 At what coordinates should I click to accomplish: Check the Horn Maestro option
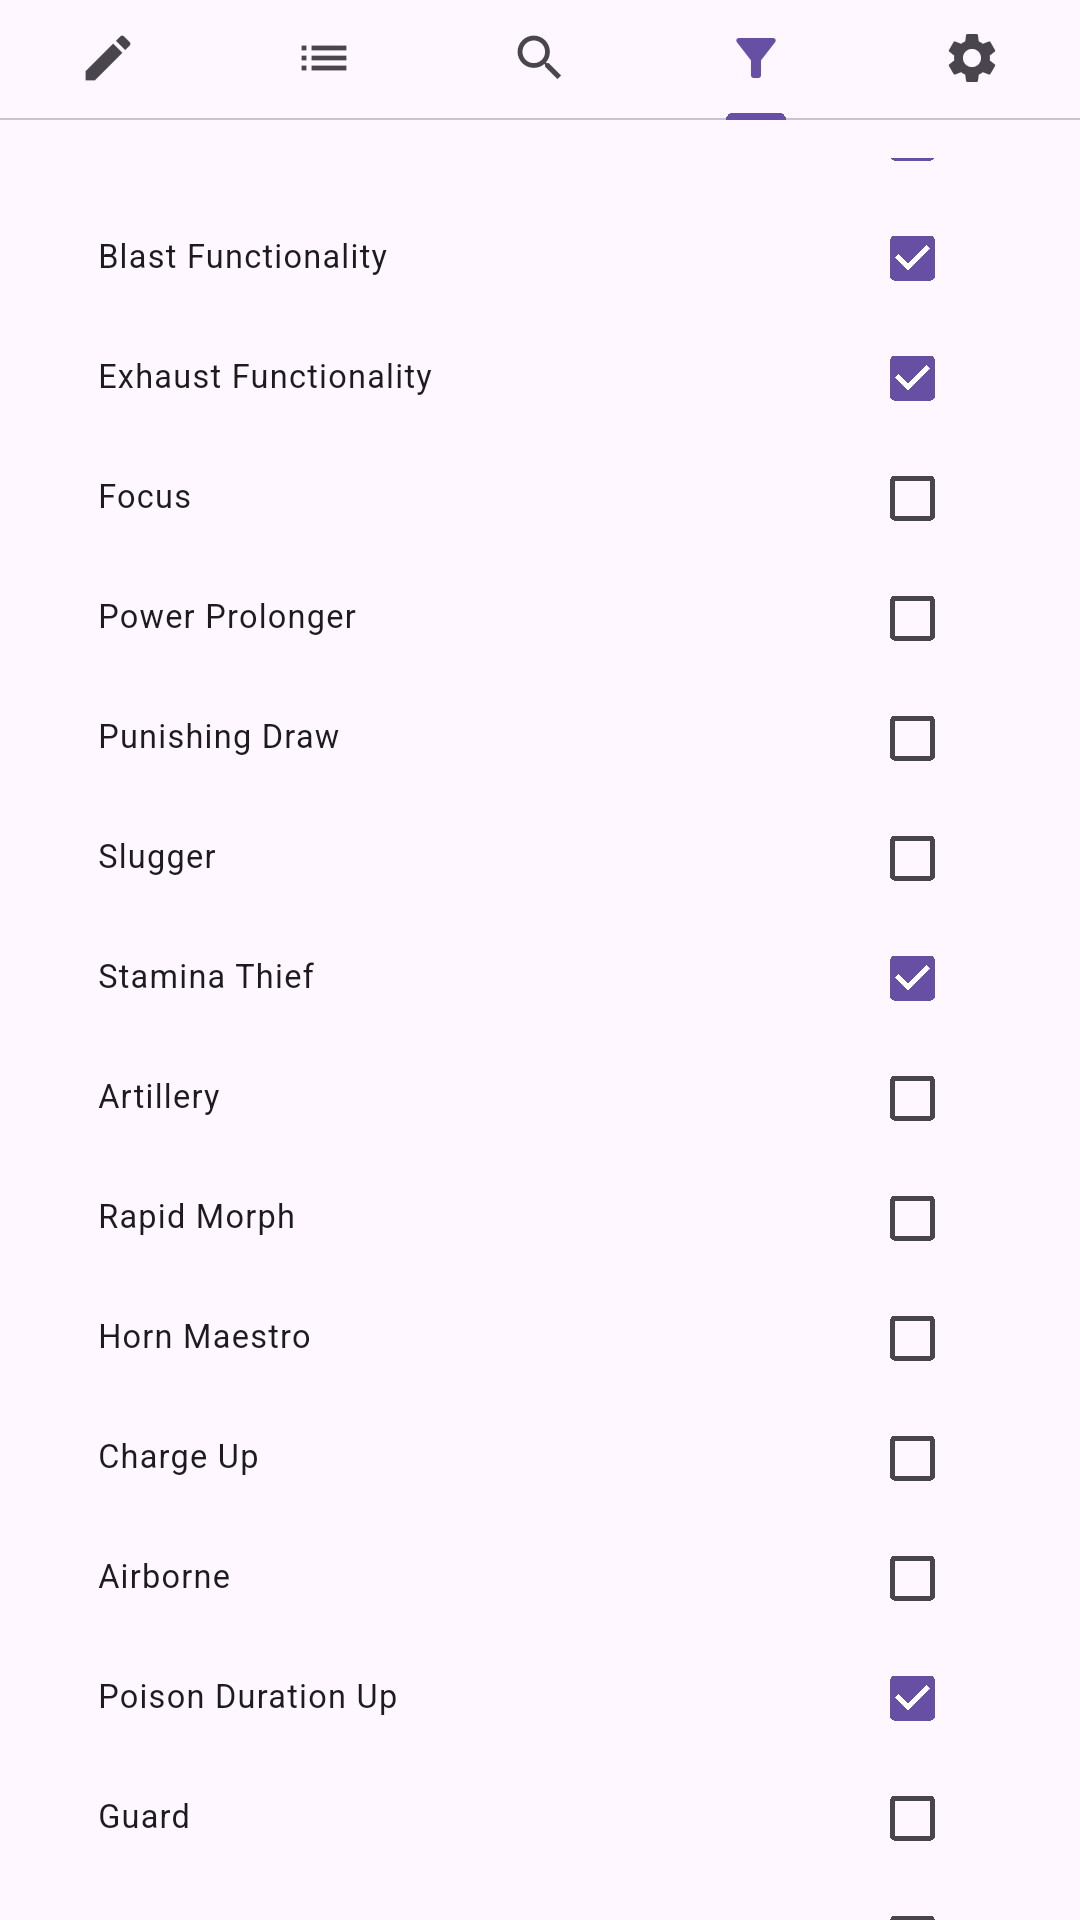912,1338
